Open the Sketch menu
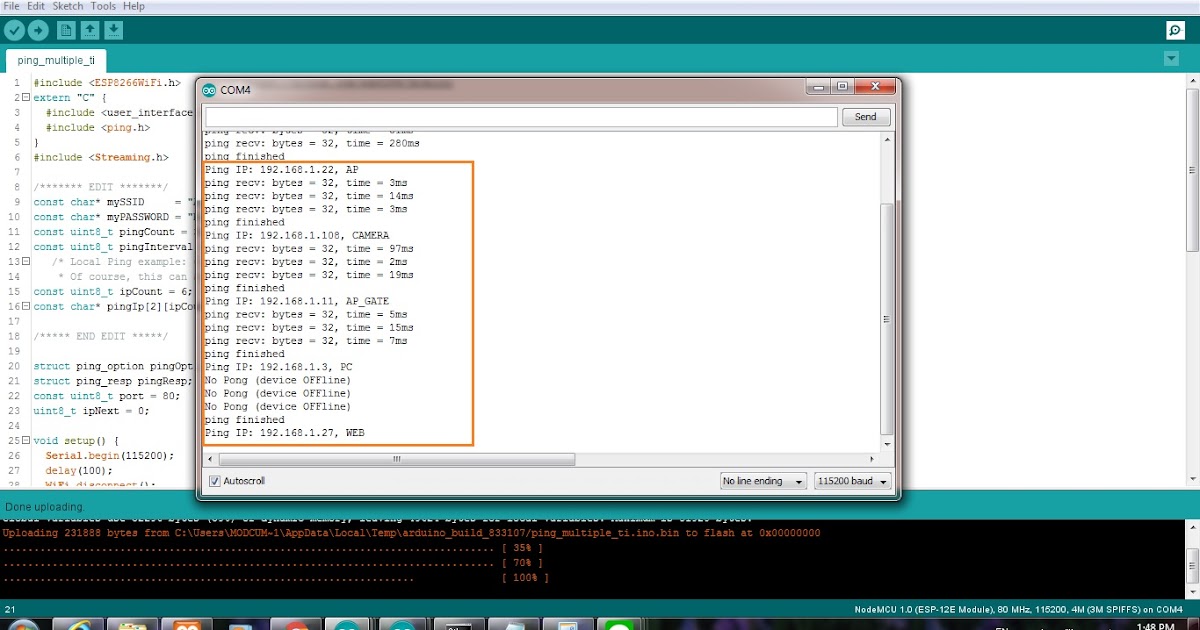1200x630 pixels. (68, 6)
